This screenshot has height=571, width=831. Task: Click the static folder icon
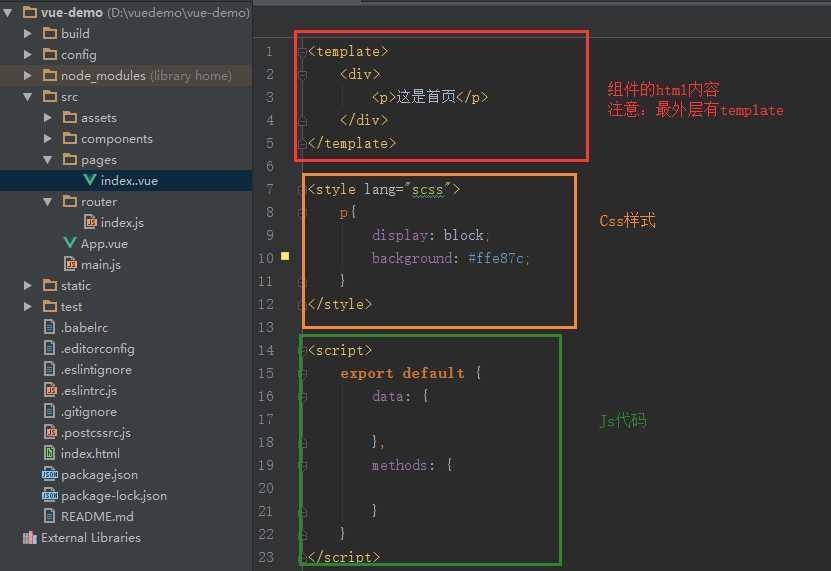pyautogui.click(x=50, y=285)
